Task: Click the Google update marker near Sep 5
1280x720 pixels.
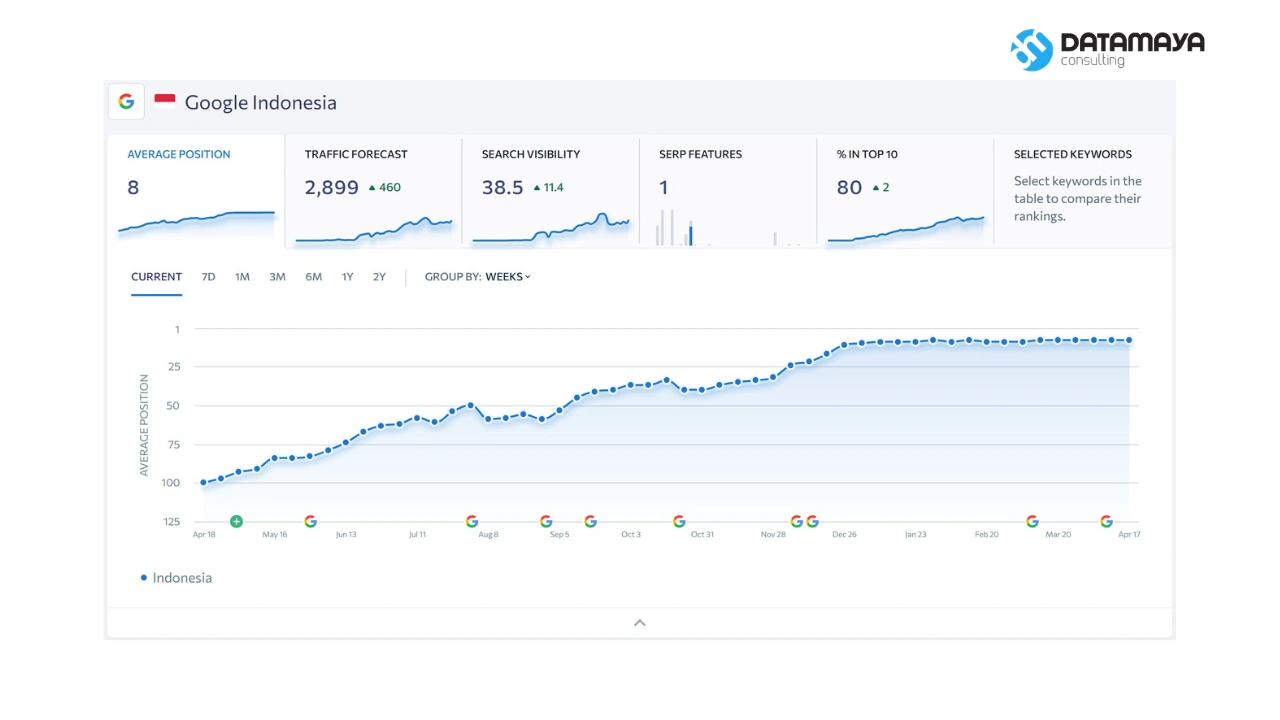Action: (x=546, y=521)
